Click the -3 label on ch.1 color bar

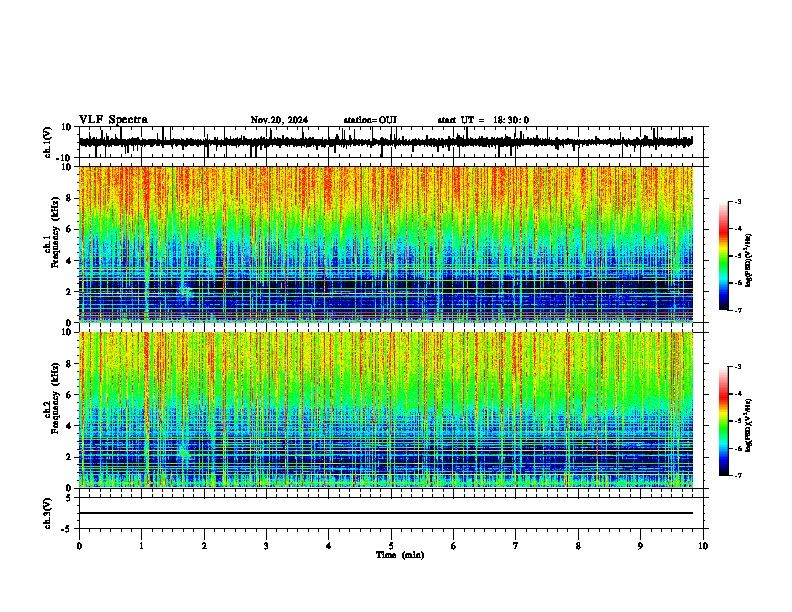(x=738, y=202)
